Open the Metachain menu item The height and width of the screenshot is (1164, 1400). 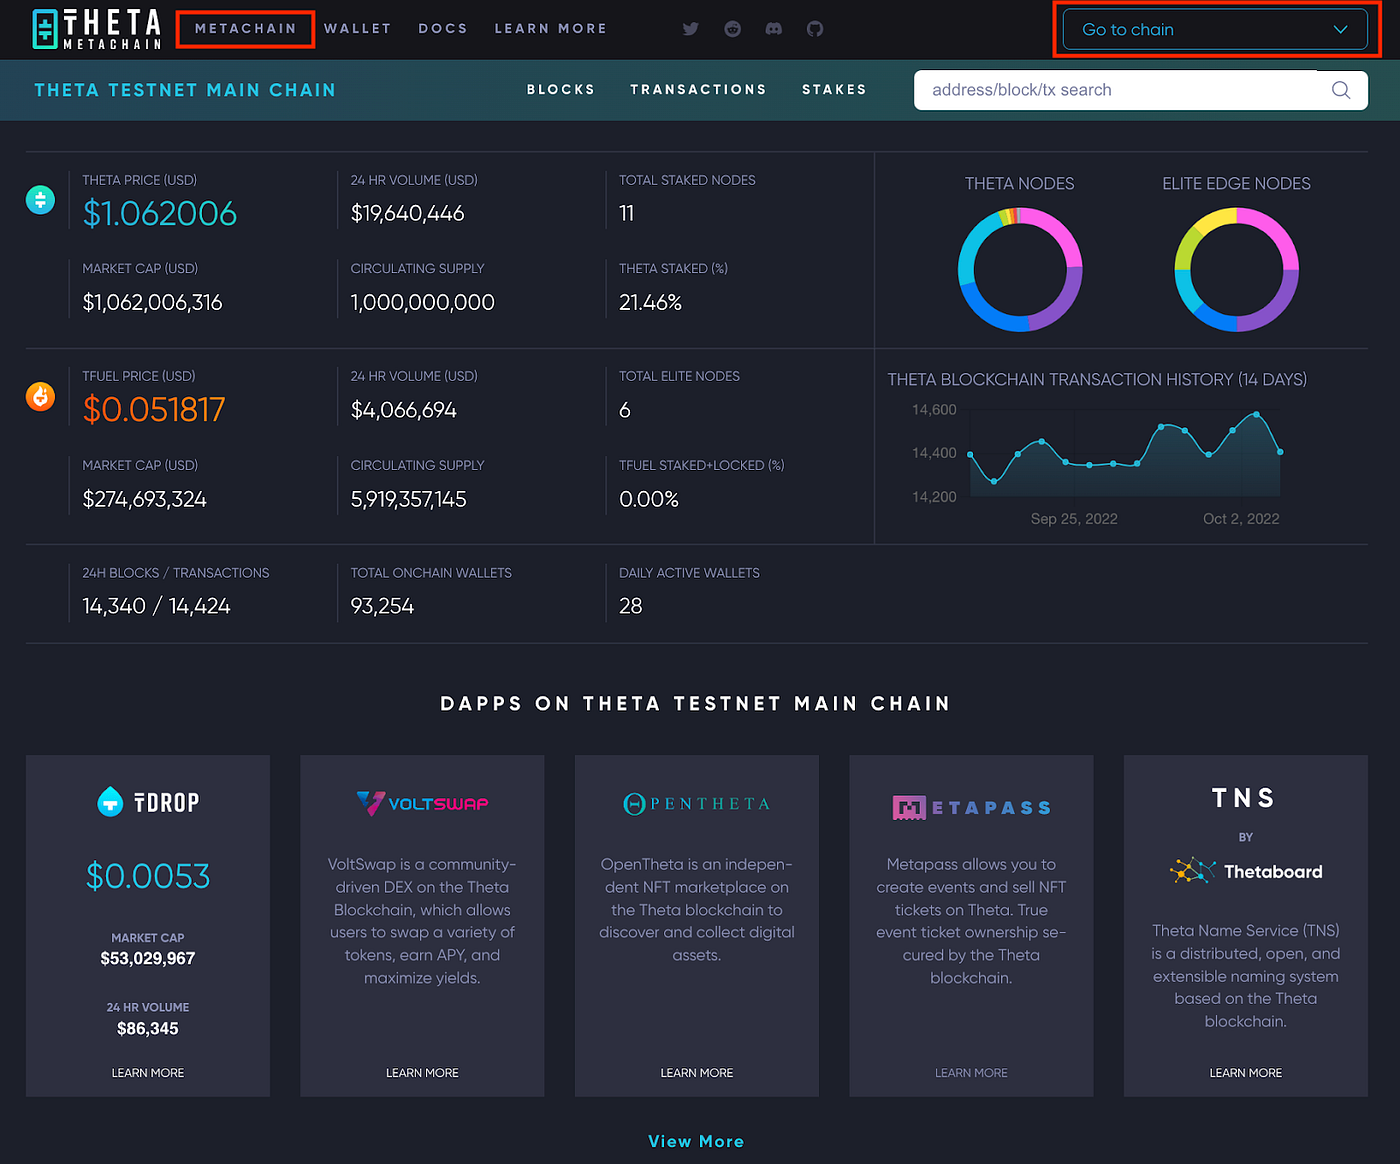tap(246, 29)
